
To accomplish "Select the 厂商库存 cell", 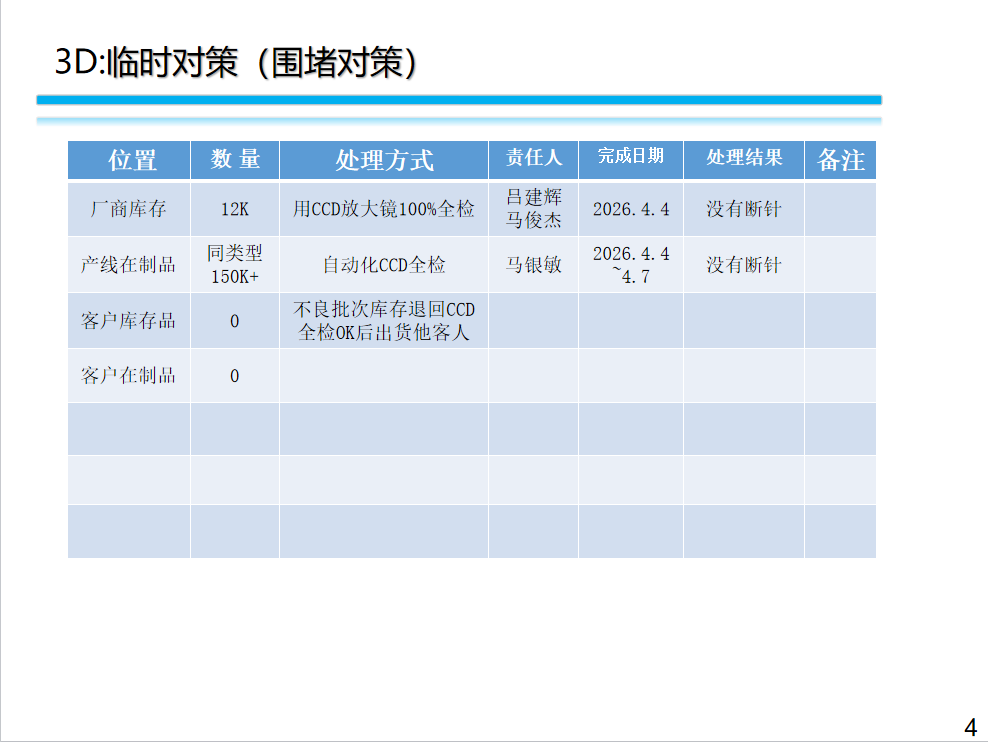I will pyautogui.click(x=129, y=209).
